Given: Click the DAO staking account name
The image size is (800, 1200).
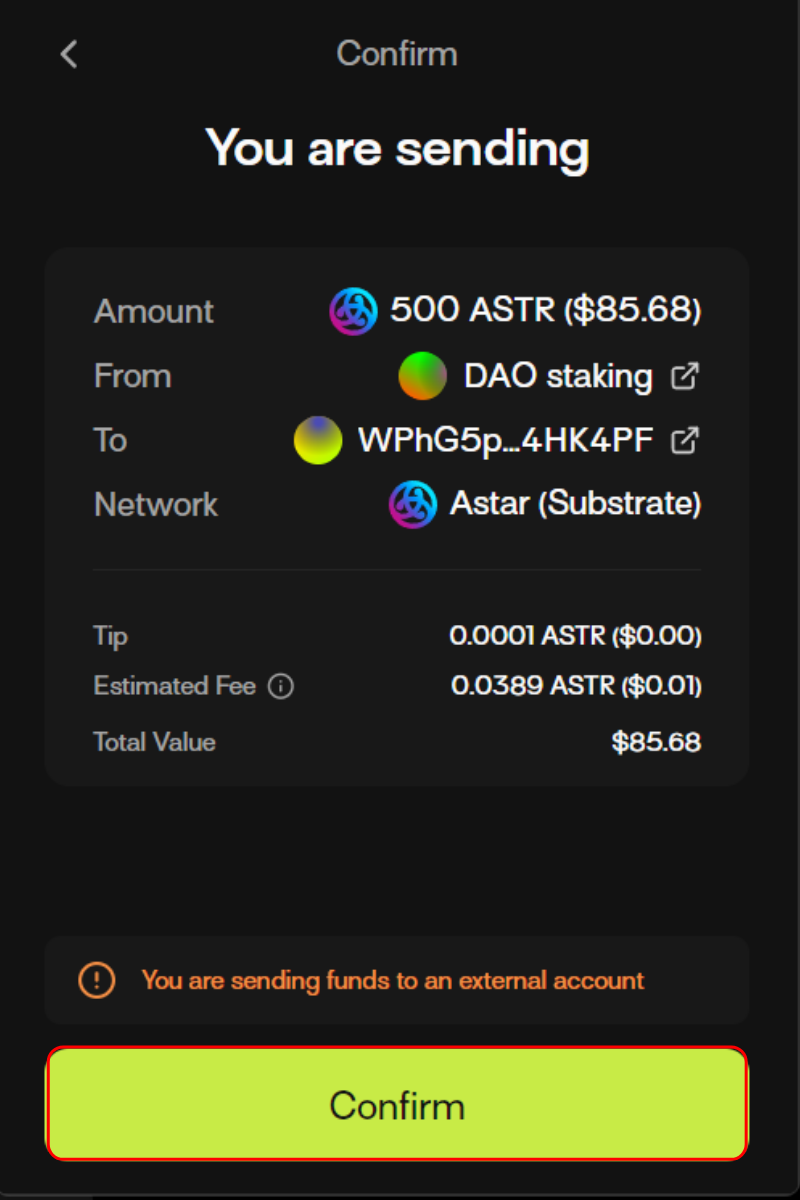Looking at the screenshot, I should pyautogui.click(x=558, y=376).
